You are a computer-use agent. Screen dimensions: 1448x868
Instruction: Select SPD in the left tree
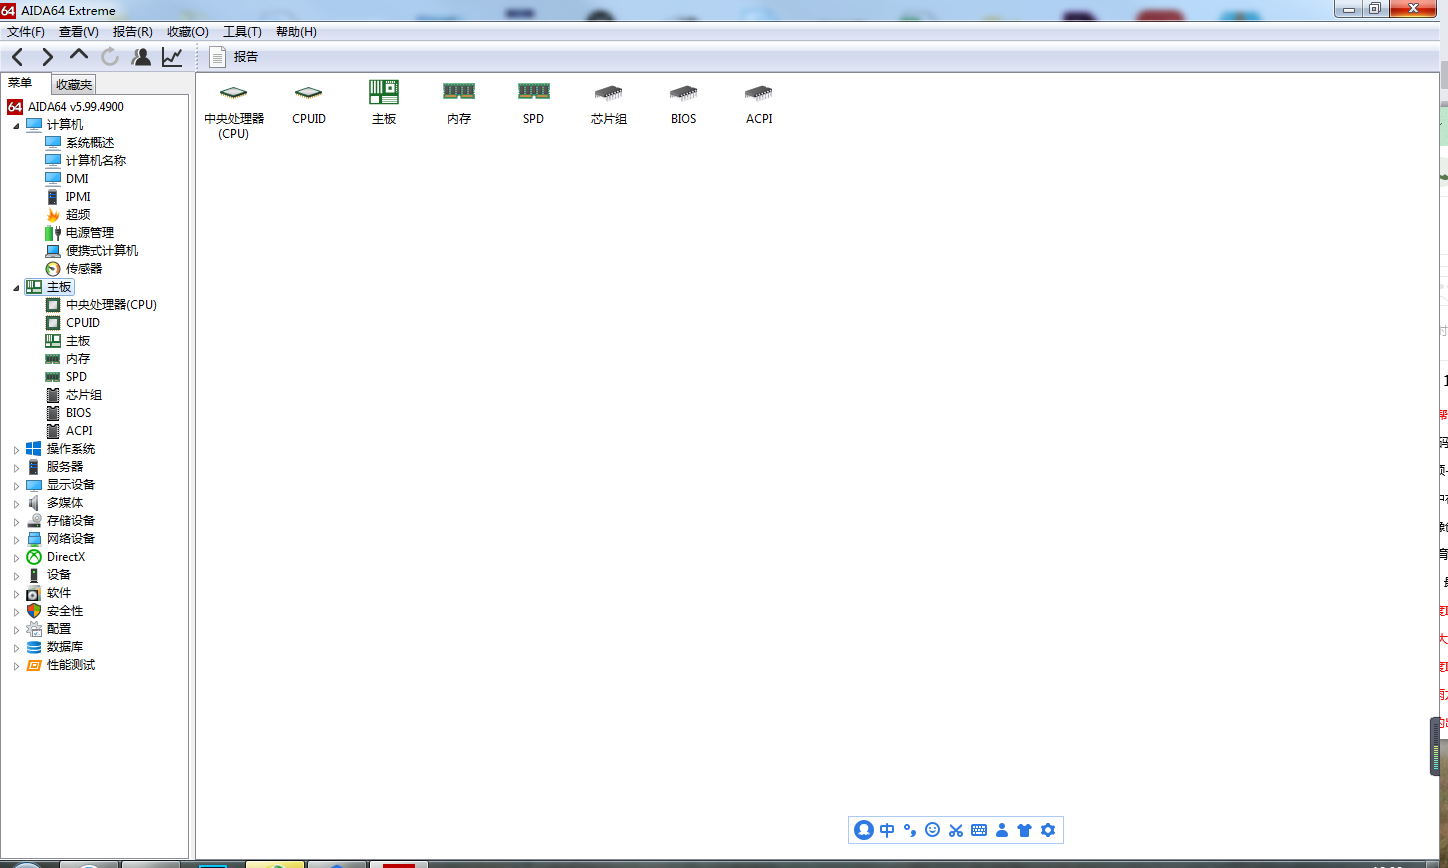76,376
